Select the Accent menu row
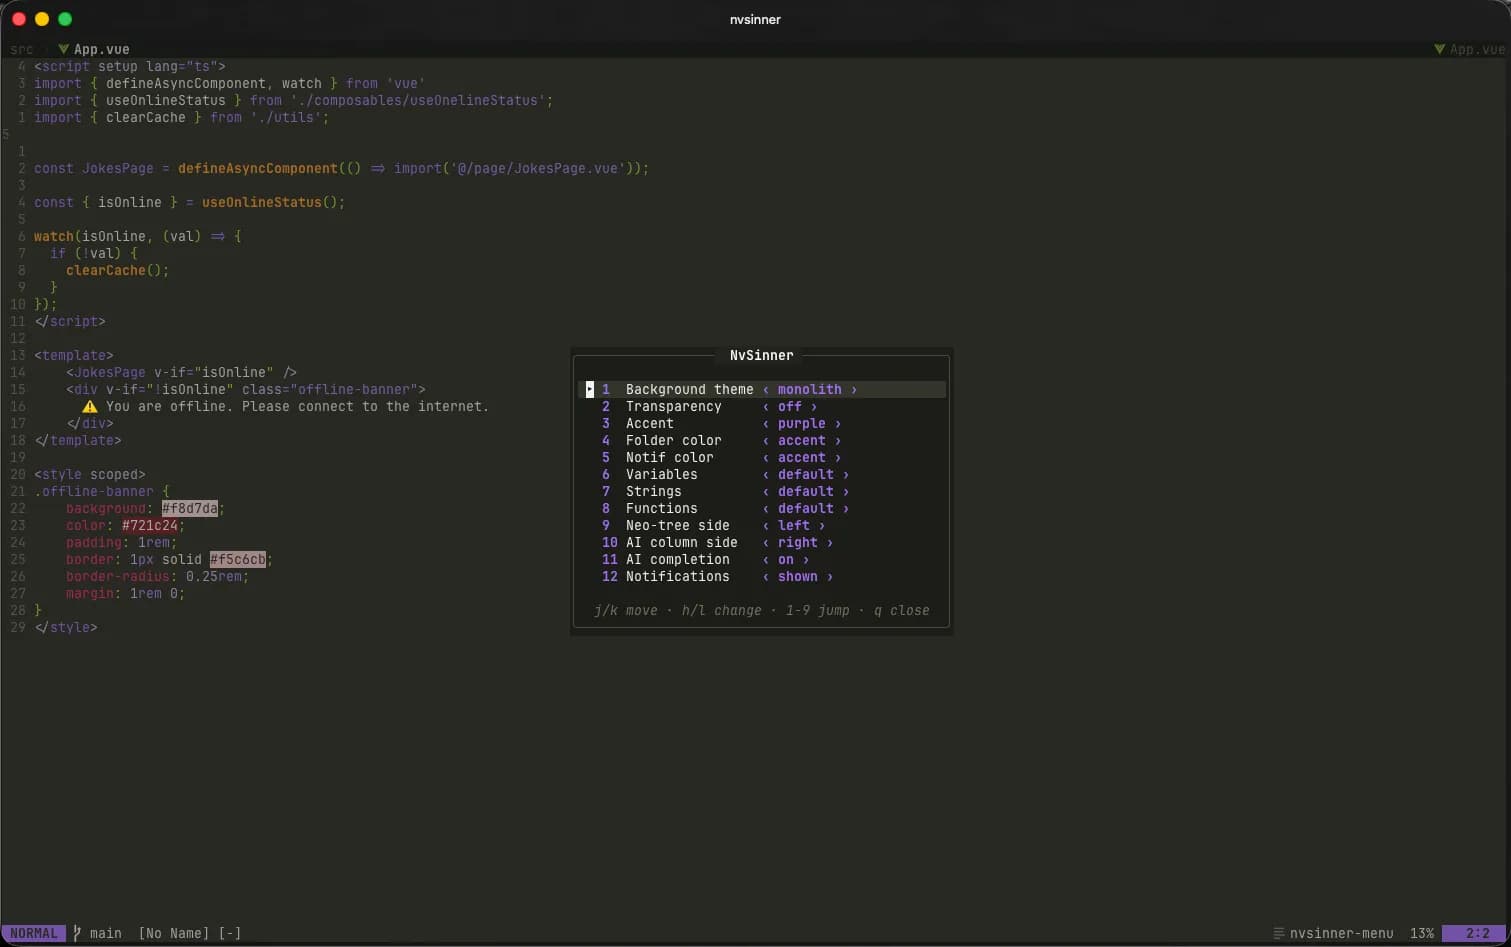The image size is (1511, 947). tap(762, 424)
